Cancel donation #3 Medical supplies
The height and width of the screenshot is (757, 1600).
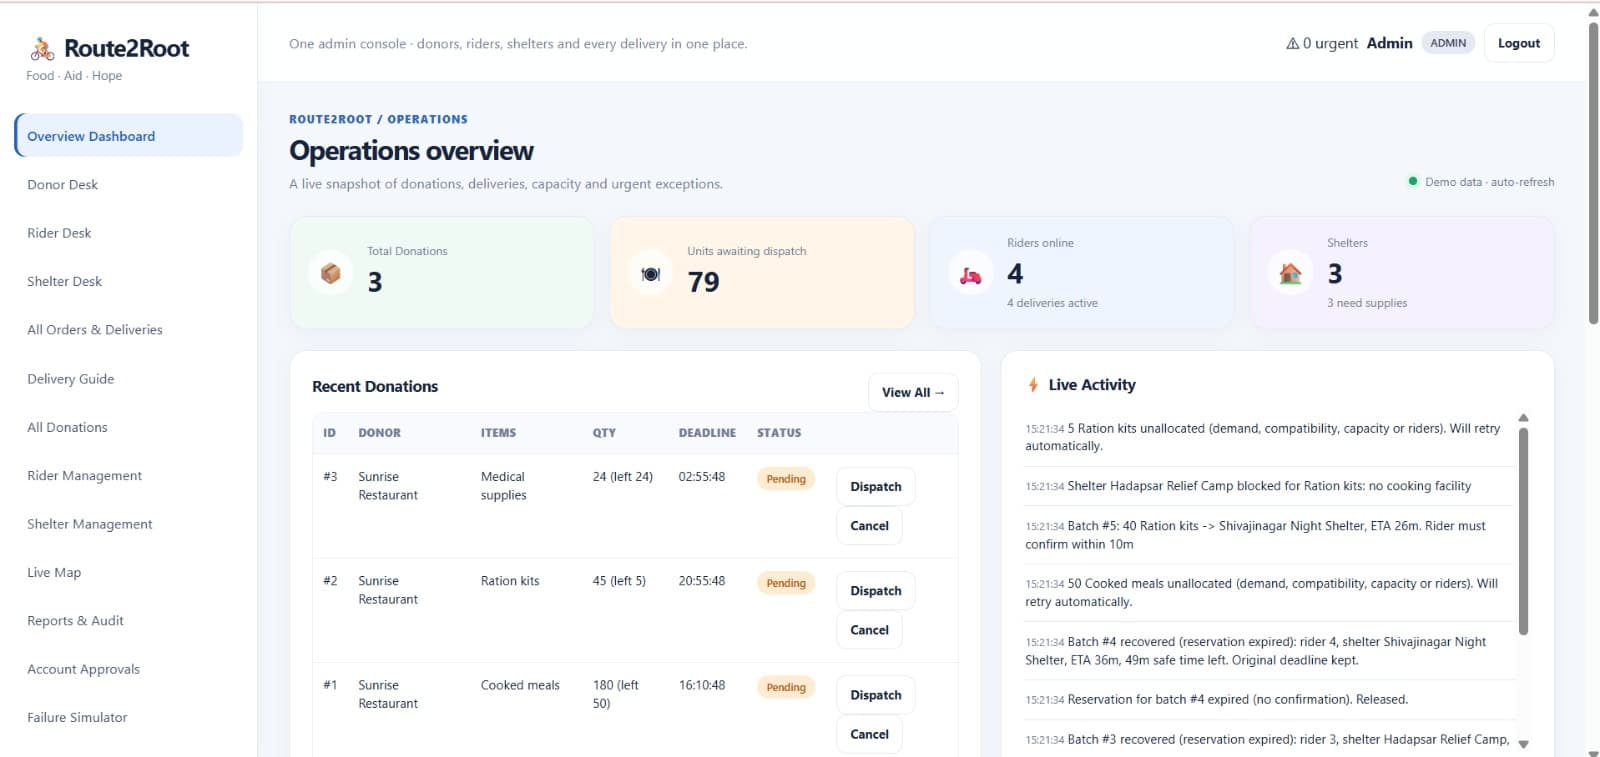pyautogui.click(x=869, y=525)
